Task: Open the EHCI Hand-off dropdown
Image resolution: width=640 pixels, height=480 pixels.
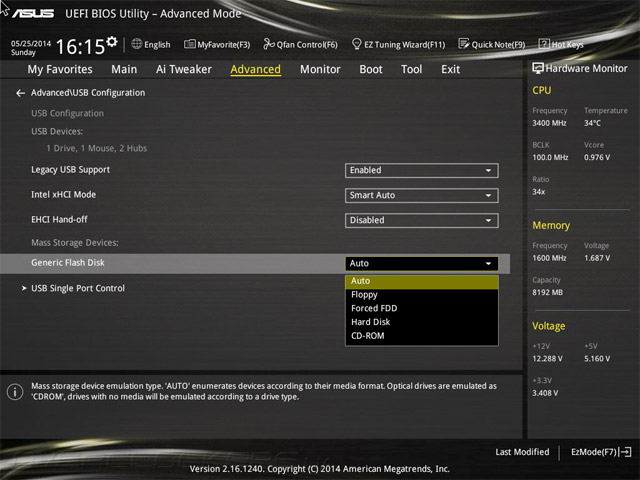Action: pos(422,220)
